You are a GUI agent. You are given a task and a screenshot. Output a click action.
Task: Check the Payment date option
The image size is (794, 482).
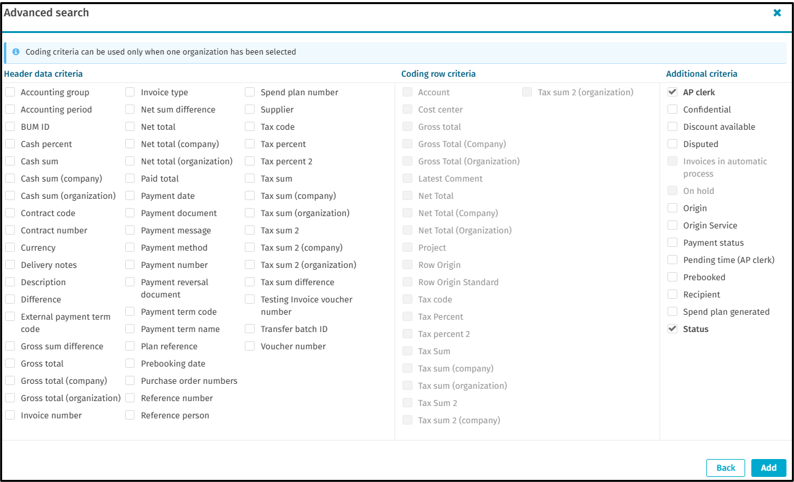tap(130, 196)
